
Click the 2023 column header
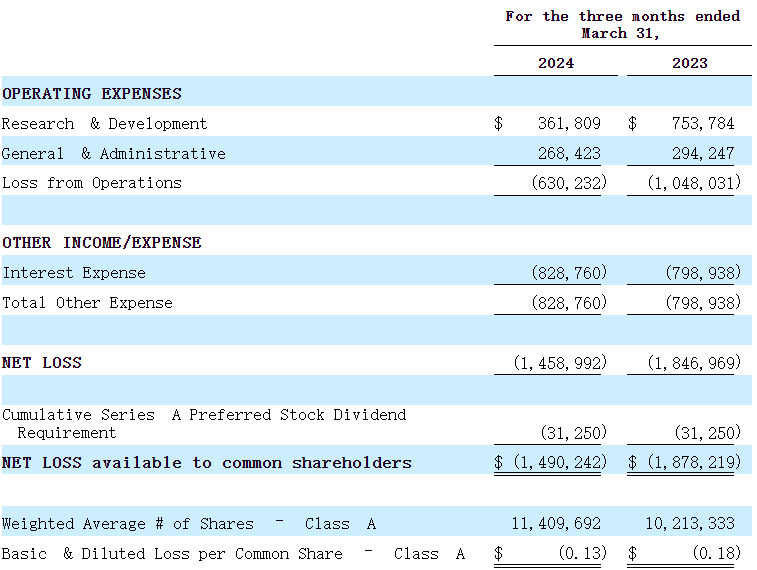click(689, 63)
